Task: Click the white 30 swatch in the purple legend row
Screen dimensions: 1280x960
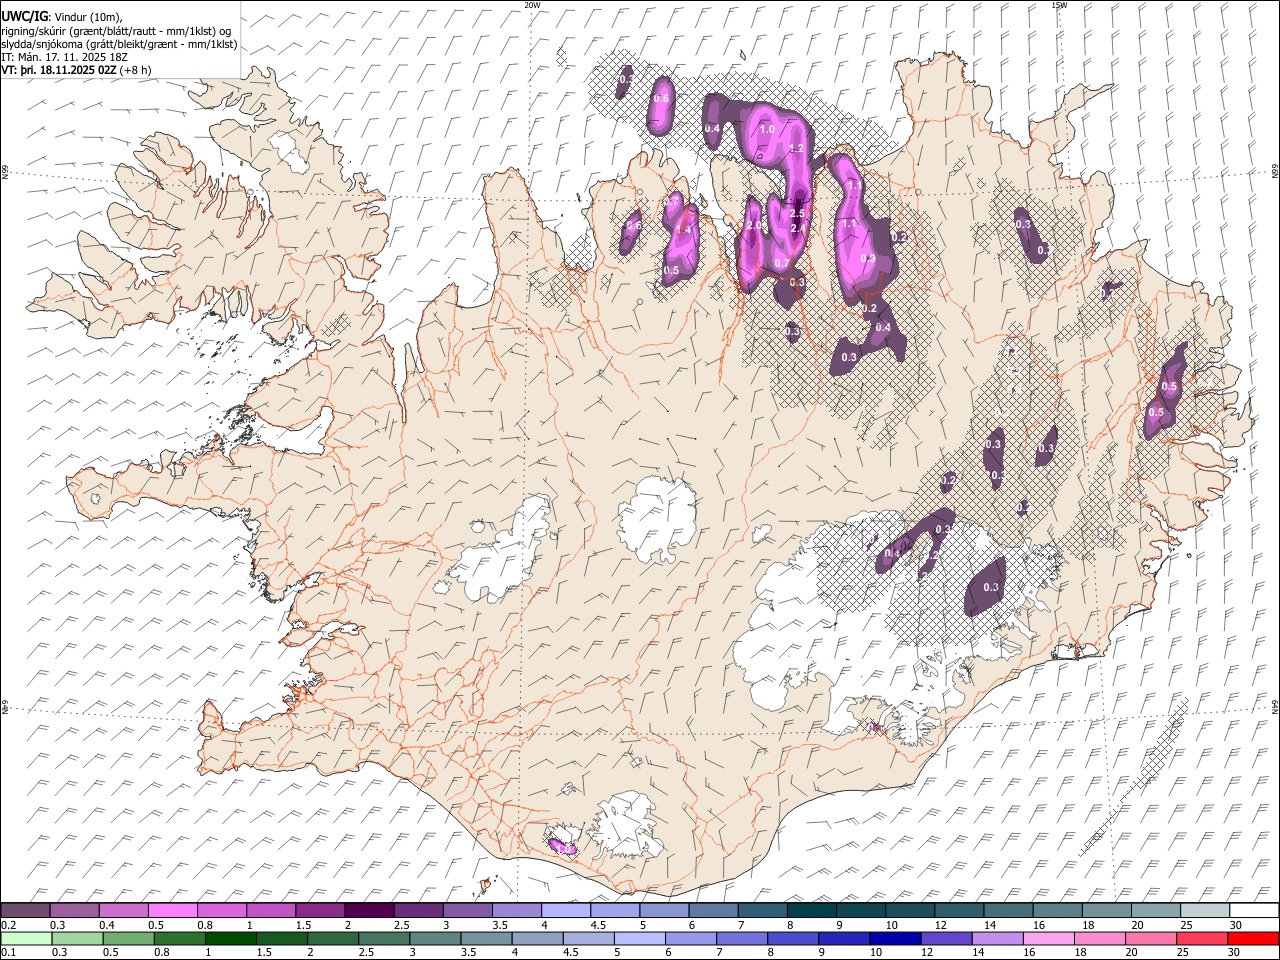Action: tap(1253, 910)
